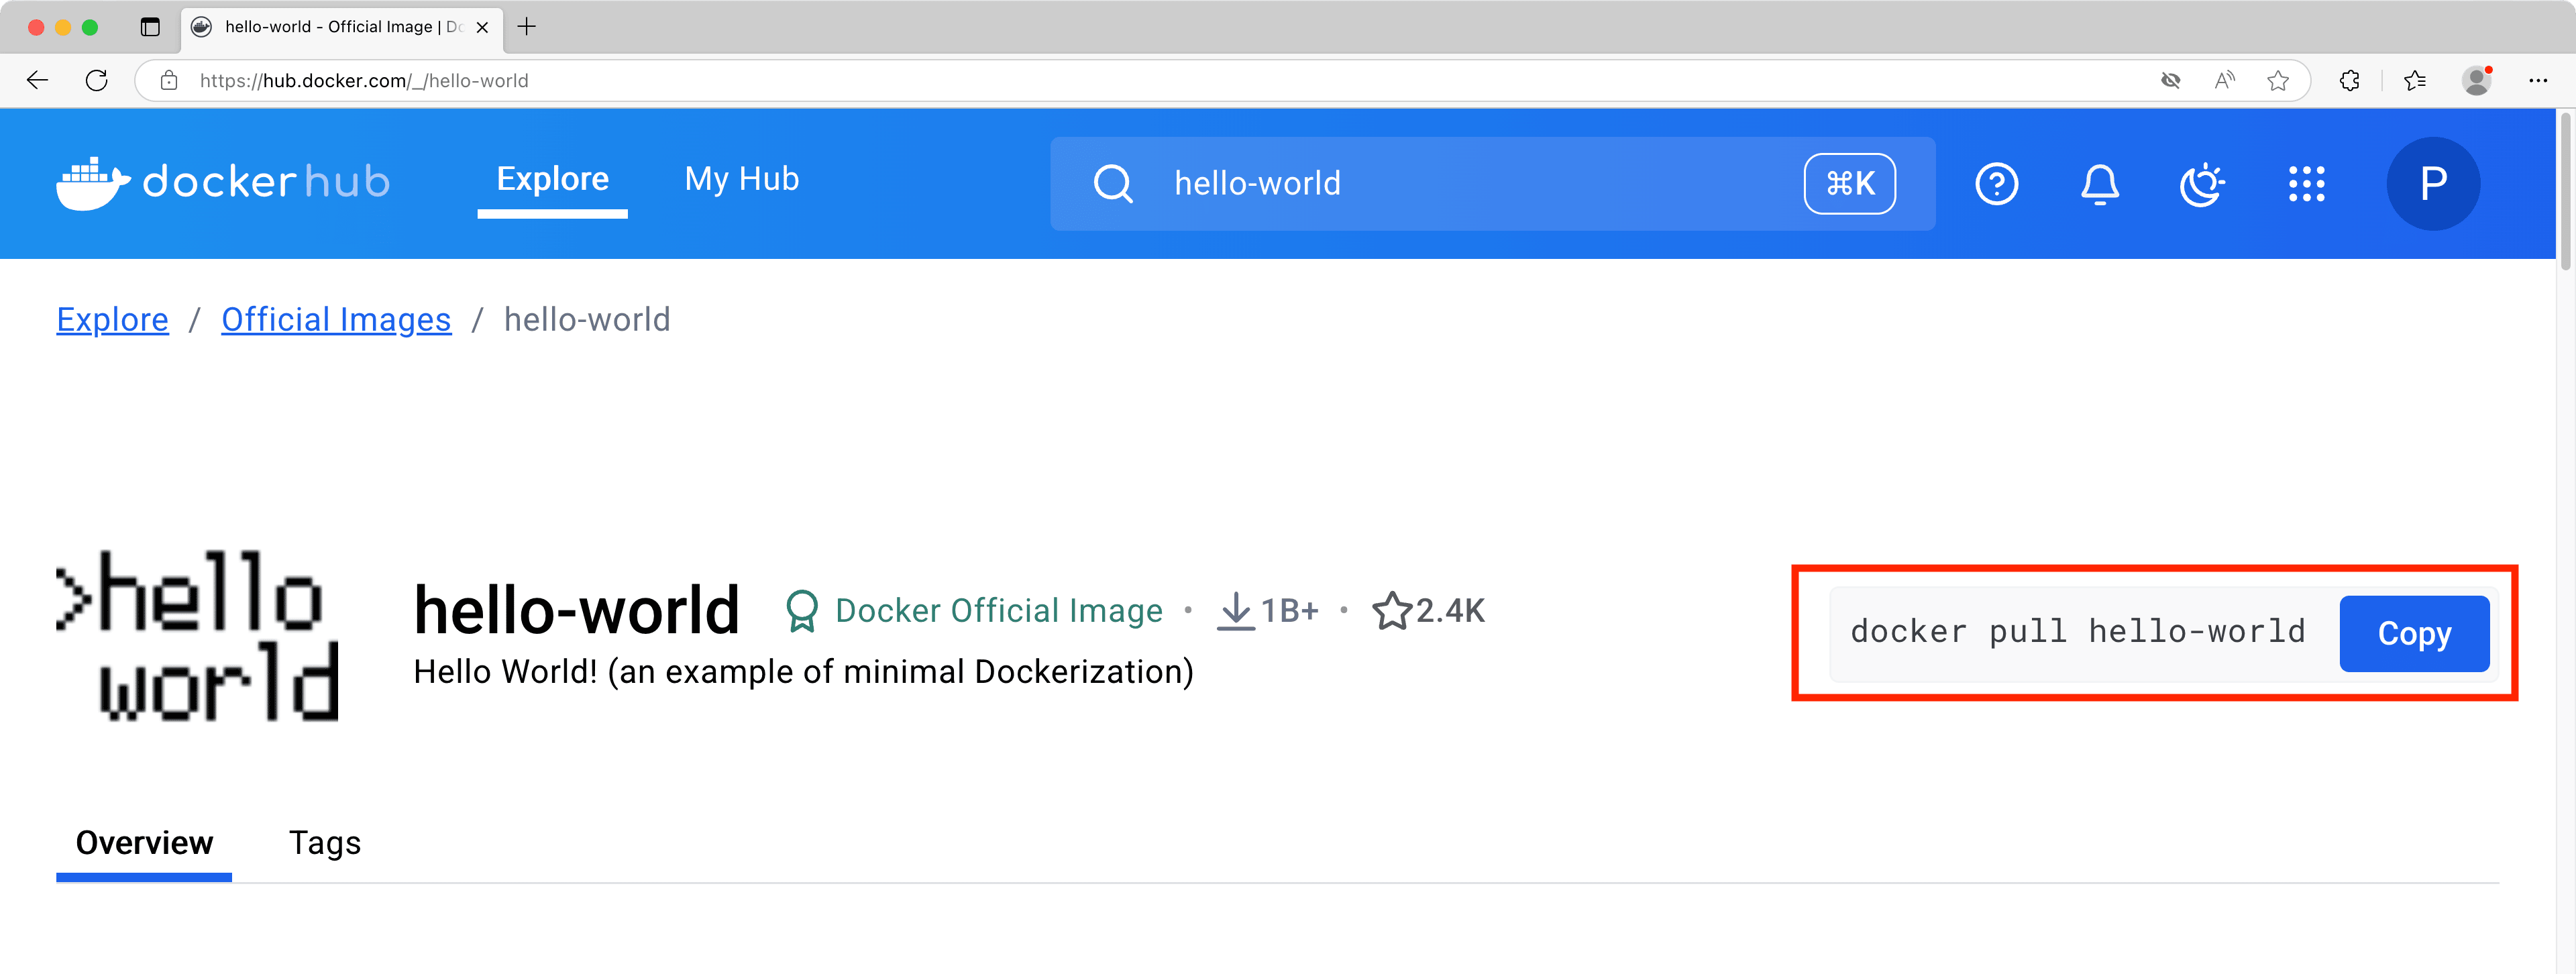Select the Overview tab
The height and width of the screenshot is (974, 2576).
click(144, 843)
